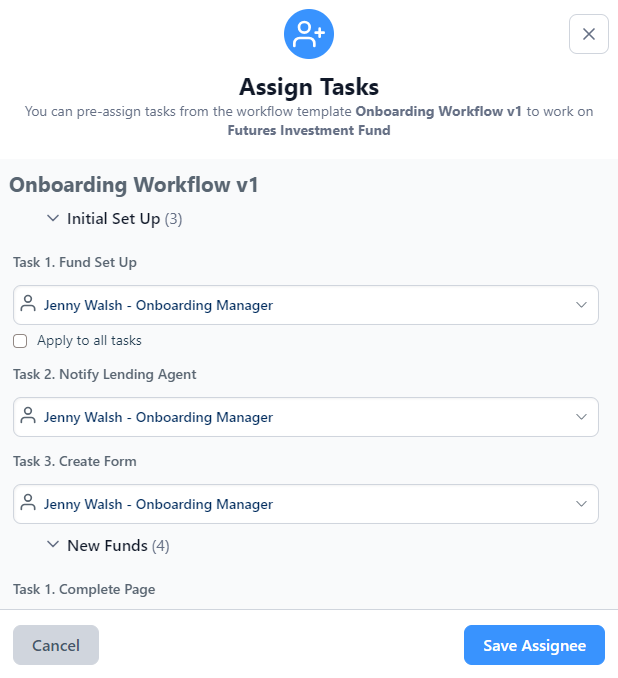
Task: Click the Initial Set Up (3) heading
Action: pyautogui.click(x=124, y=218)
